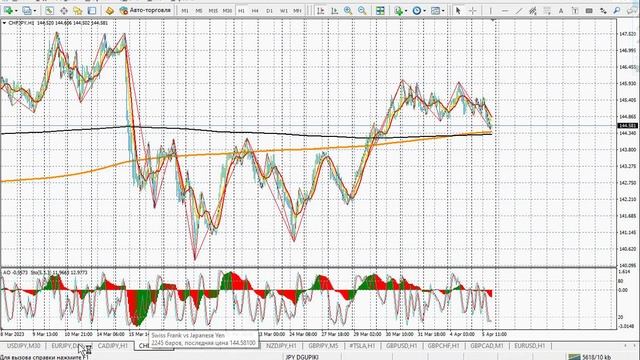Switch chart to M5 timeframe

tap(199, 11)
